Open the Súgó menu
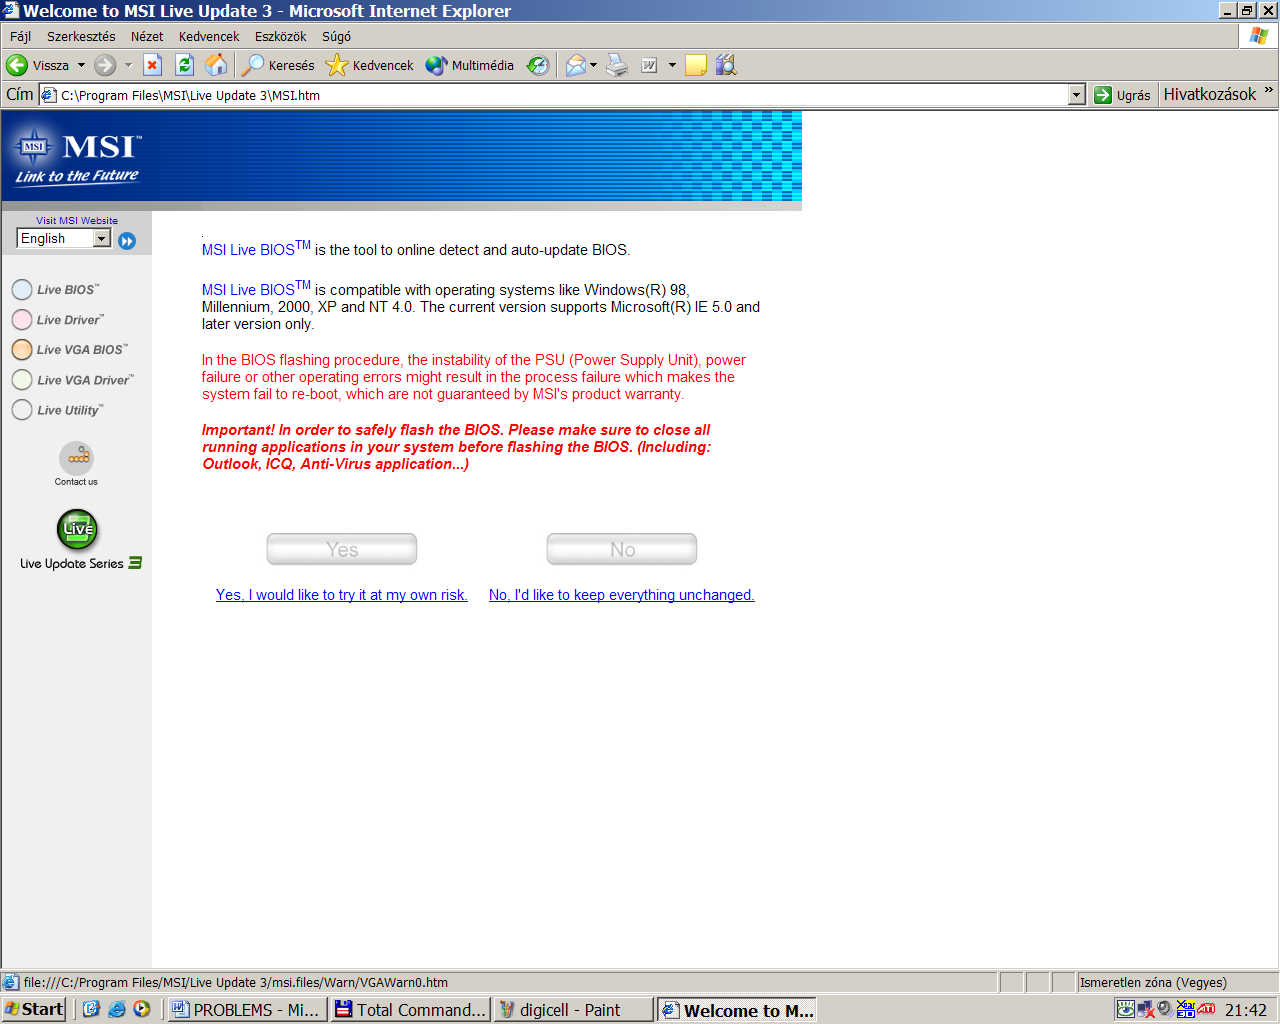1280x1024 pixels. [336, 36]
